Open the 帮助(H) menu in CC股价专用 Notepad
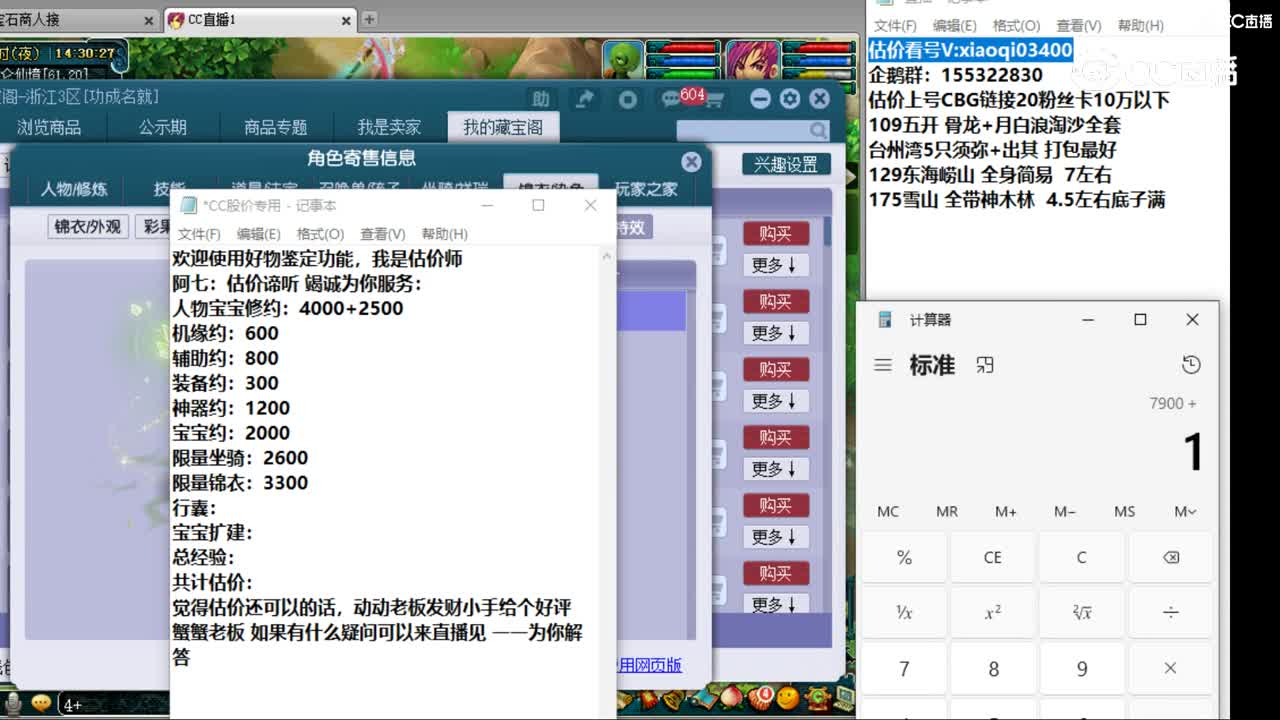Screen dimensions: 1280x720 [x=444, y=234]
